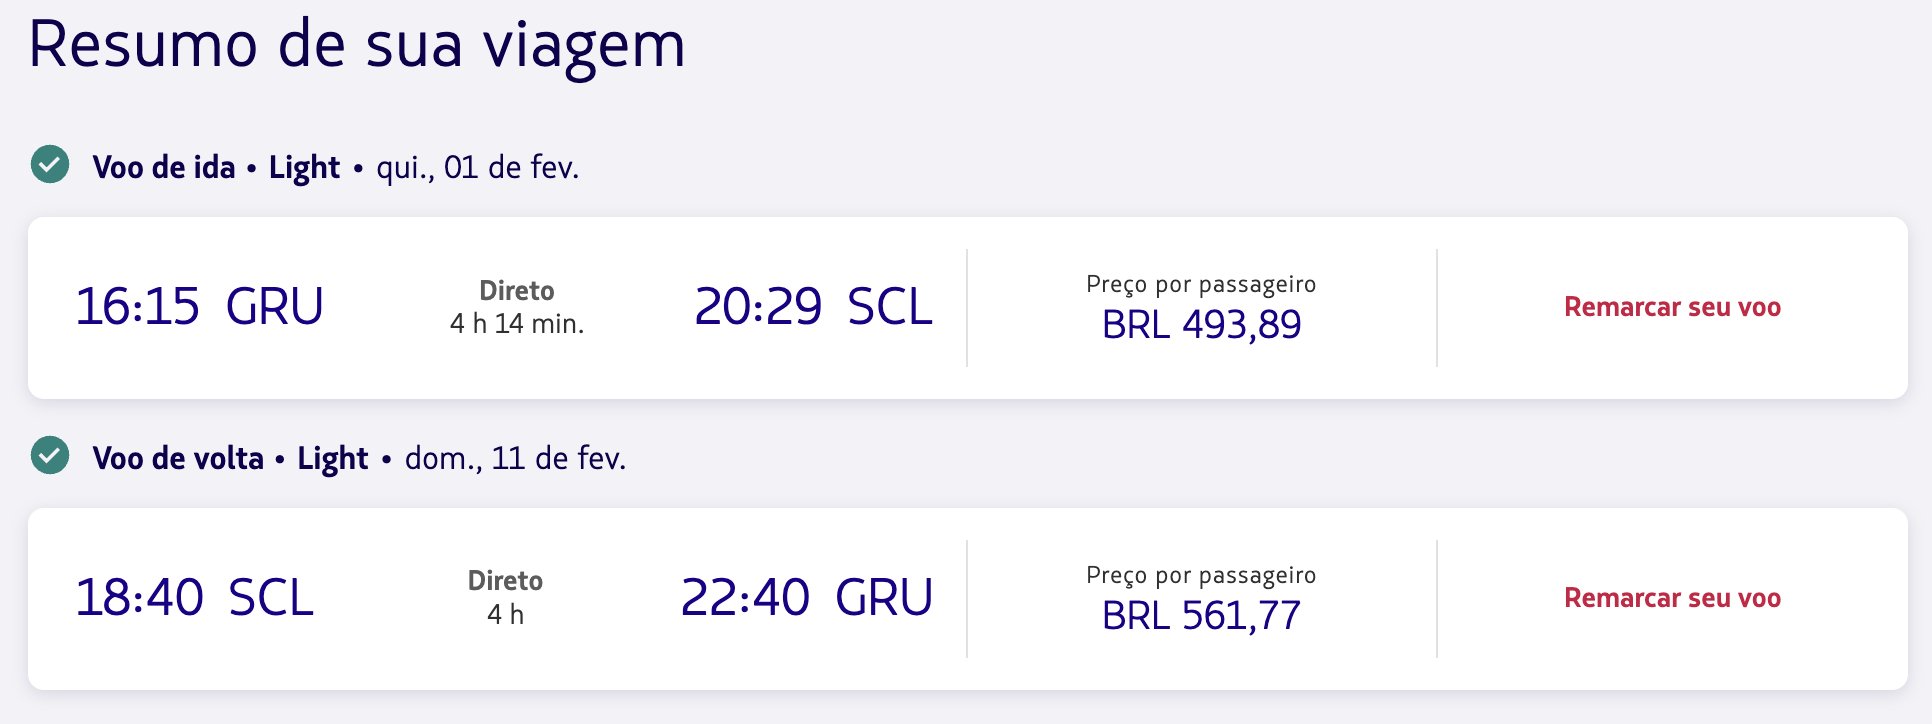Image resolution: width=1932 pixels, height=724 pixels.
Task: Click outbound departure time 16:15 GRU
Action: coord(200,306)
